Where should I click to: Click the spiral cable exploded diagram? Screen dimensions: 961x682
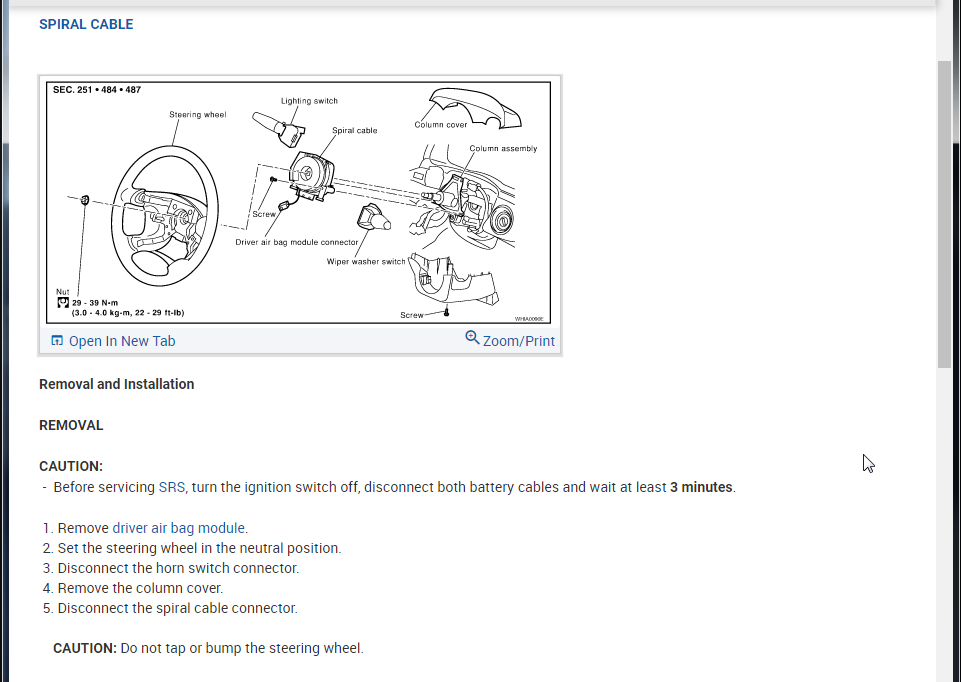tap(298, 202)
